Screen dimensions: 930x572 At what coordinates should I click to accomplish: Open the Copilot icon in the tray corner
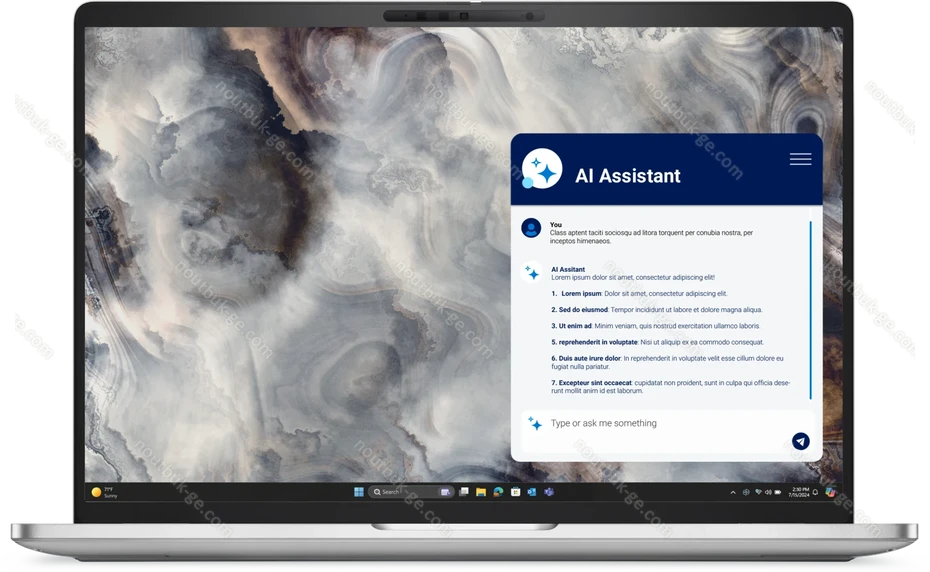click(x=830, y=492)
